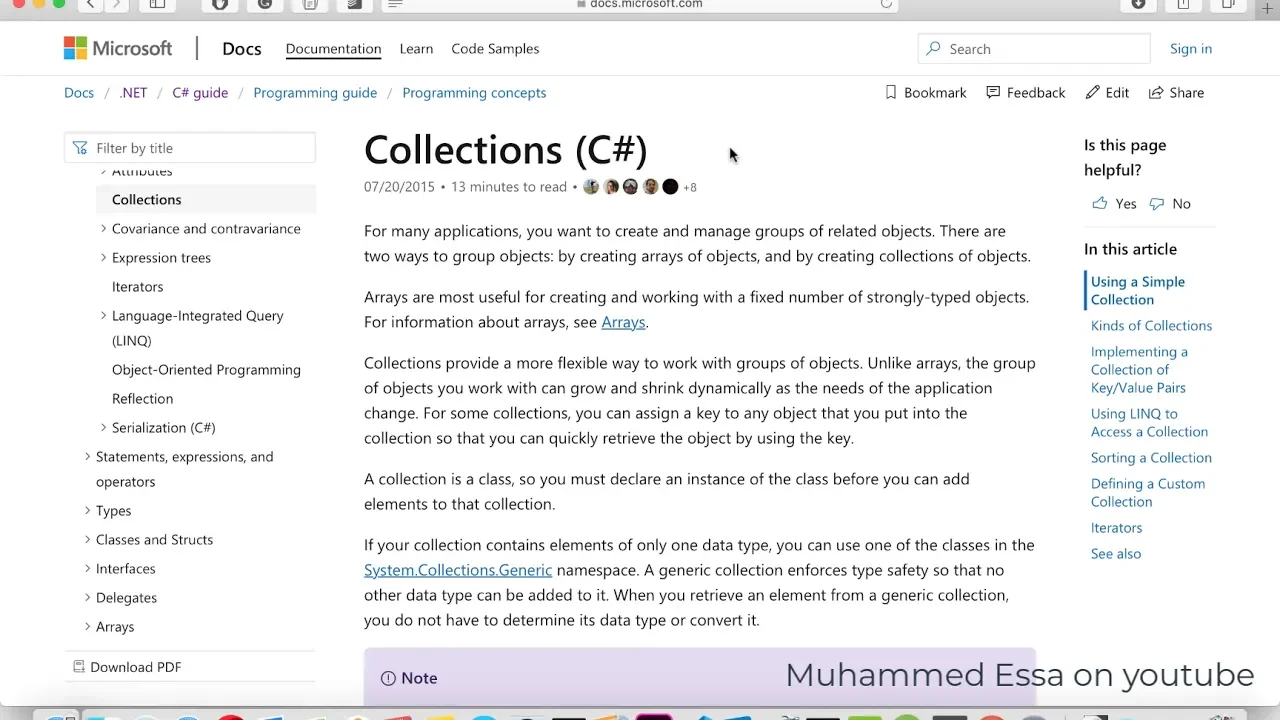The height and width of the screenshot is (720, 1280).
Task: Jump to See also section
Action: pos(1116,553)
